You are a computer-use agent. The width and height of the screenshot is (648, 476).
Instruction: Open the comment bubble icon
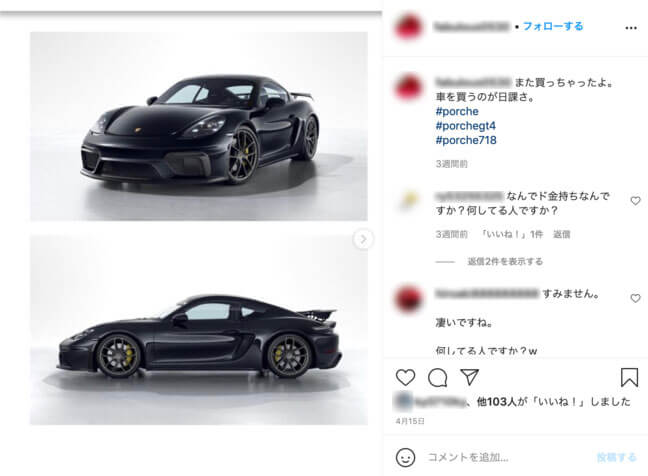tap(438, 377)
